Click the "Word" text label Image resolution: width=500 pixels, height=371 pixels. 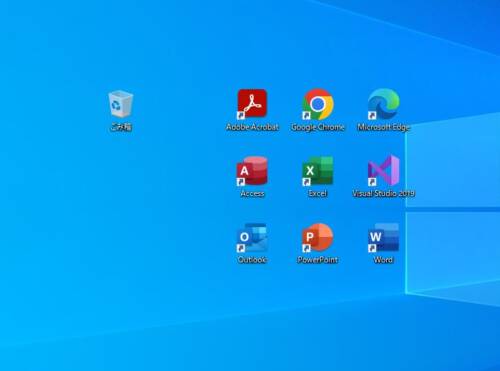(x=384, y=260)
